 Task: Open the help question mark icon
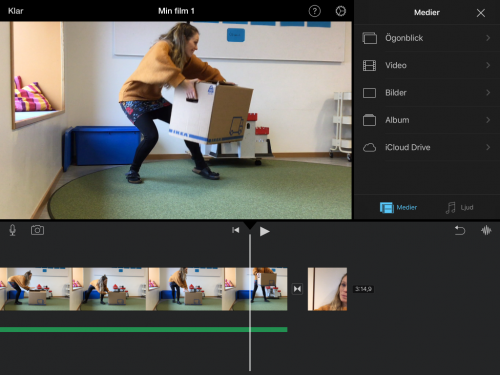tap(314, 11)
